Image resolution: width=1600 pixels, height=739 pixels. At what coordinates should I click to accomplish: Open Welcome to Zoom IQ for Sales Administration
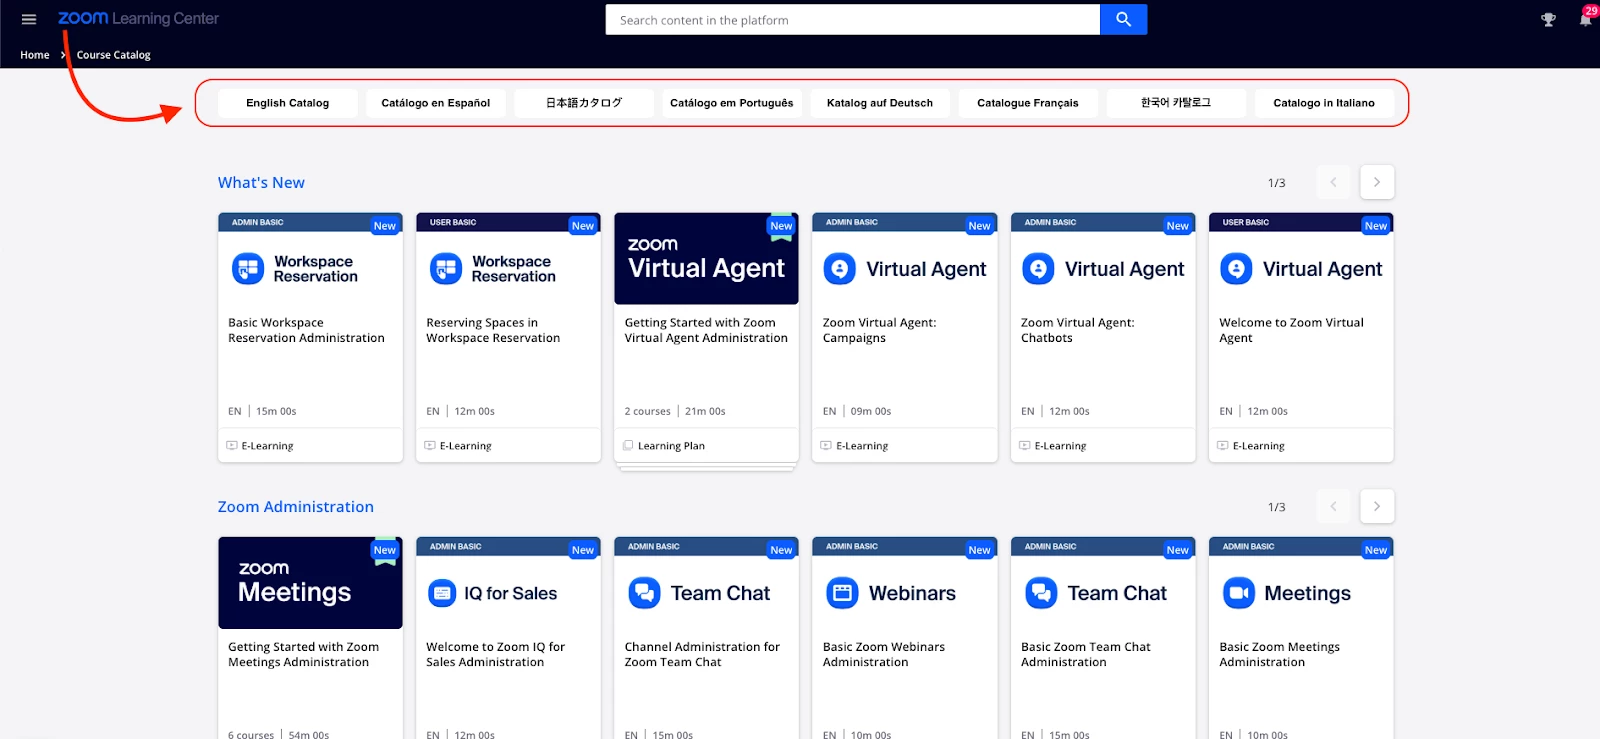click(495, 654)
